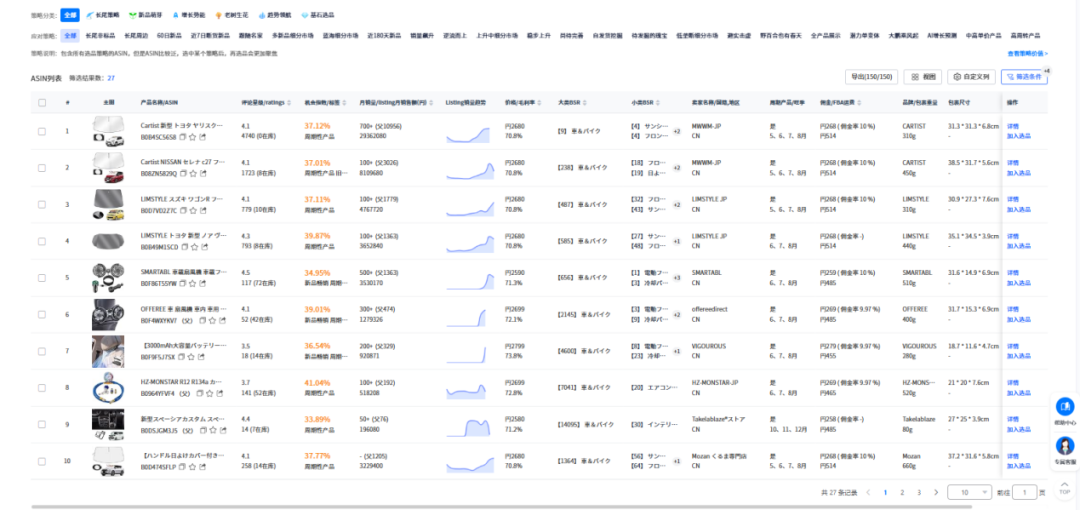Open 详情 link for row 1
Screen dimensions: 1080x510
[x=1012, y=127]
